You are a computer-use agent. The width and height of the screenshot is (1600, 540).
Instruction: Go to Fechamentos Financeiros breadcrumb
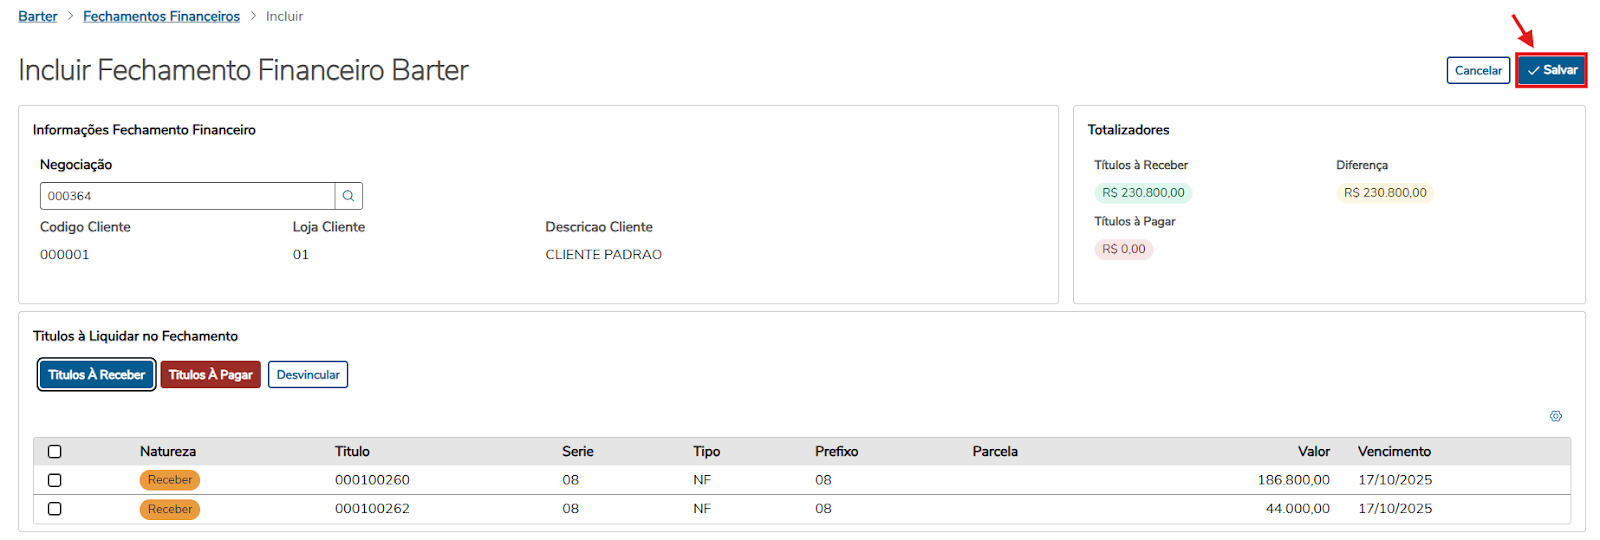tap(161, 16)
